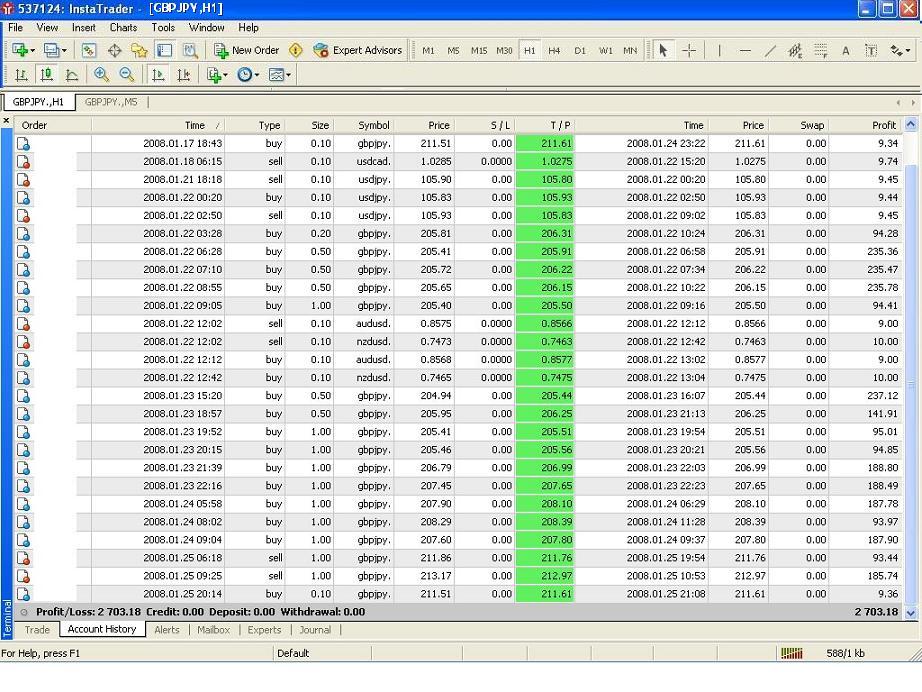This screenshot has width=922, height=692.
Task: Open the Insert menu
Action: (83, 28)
